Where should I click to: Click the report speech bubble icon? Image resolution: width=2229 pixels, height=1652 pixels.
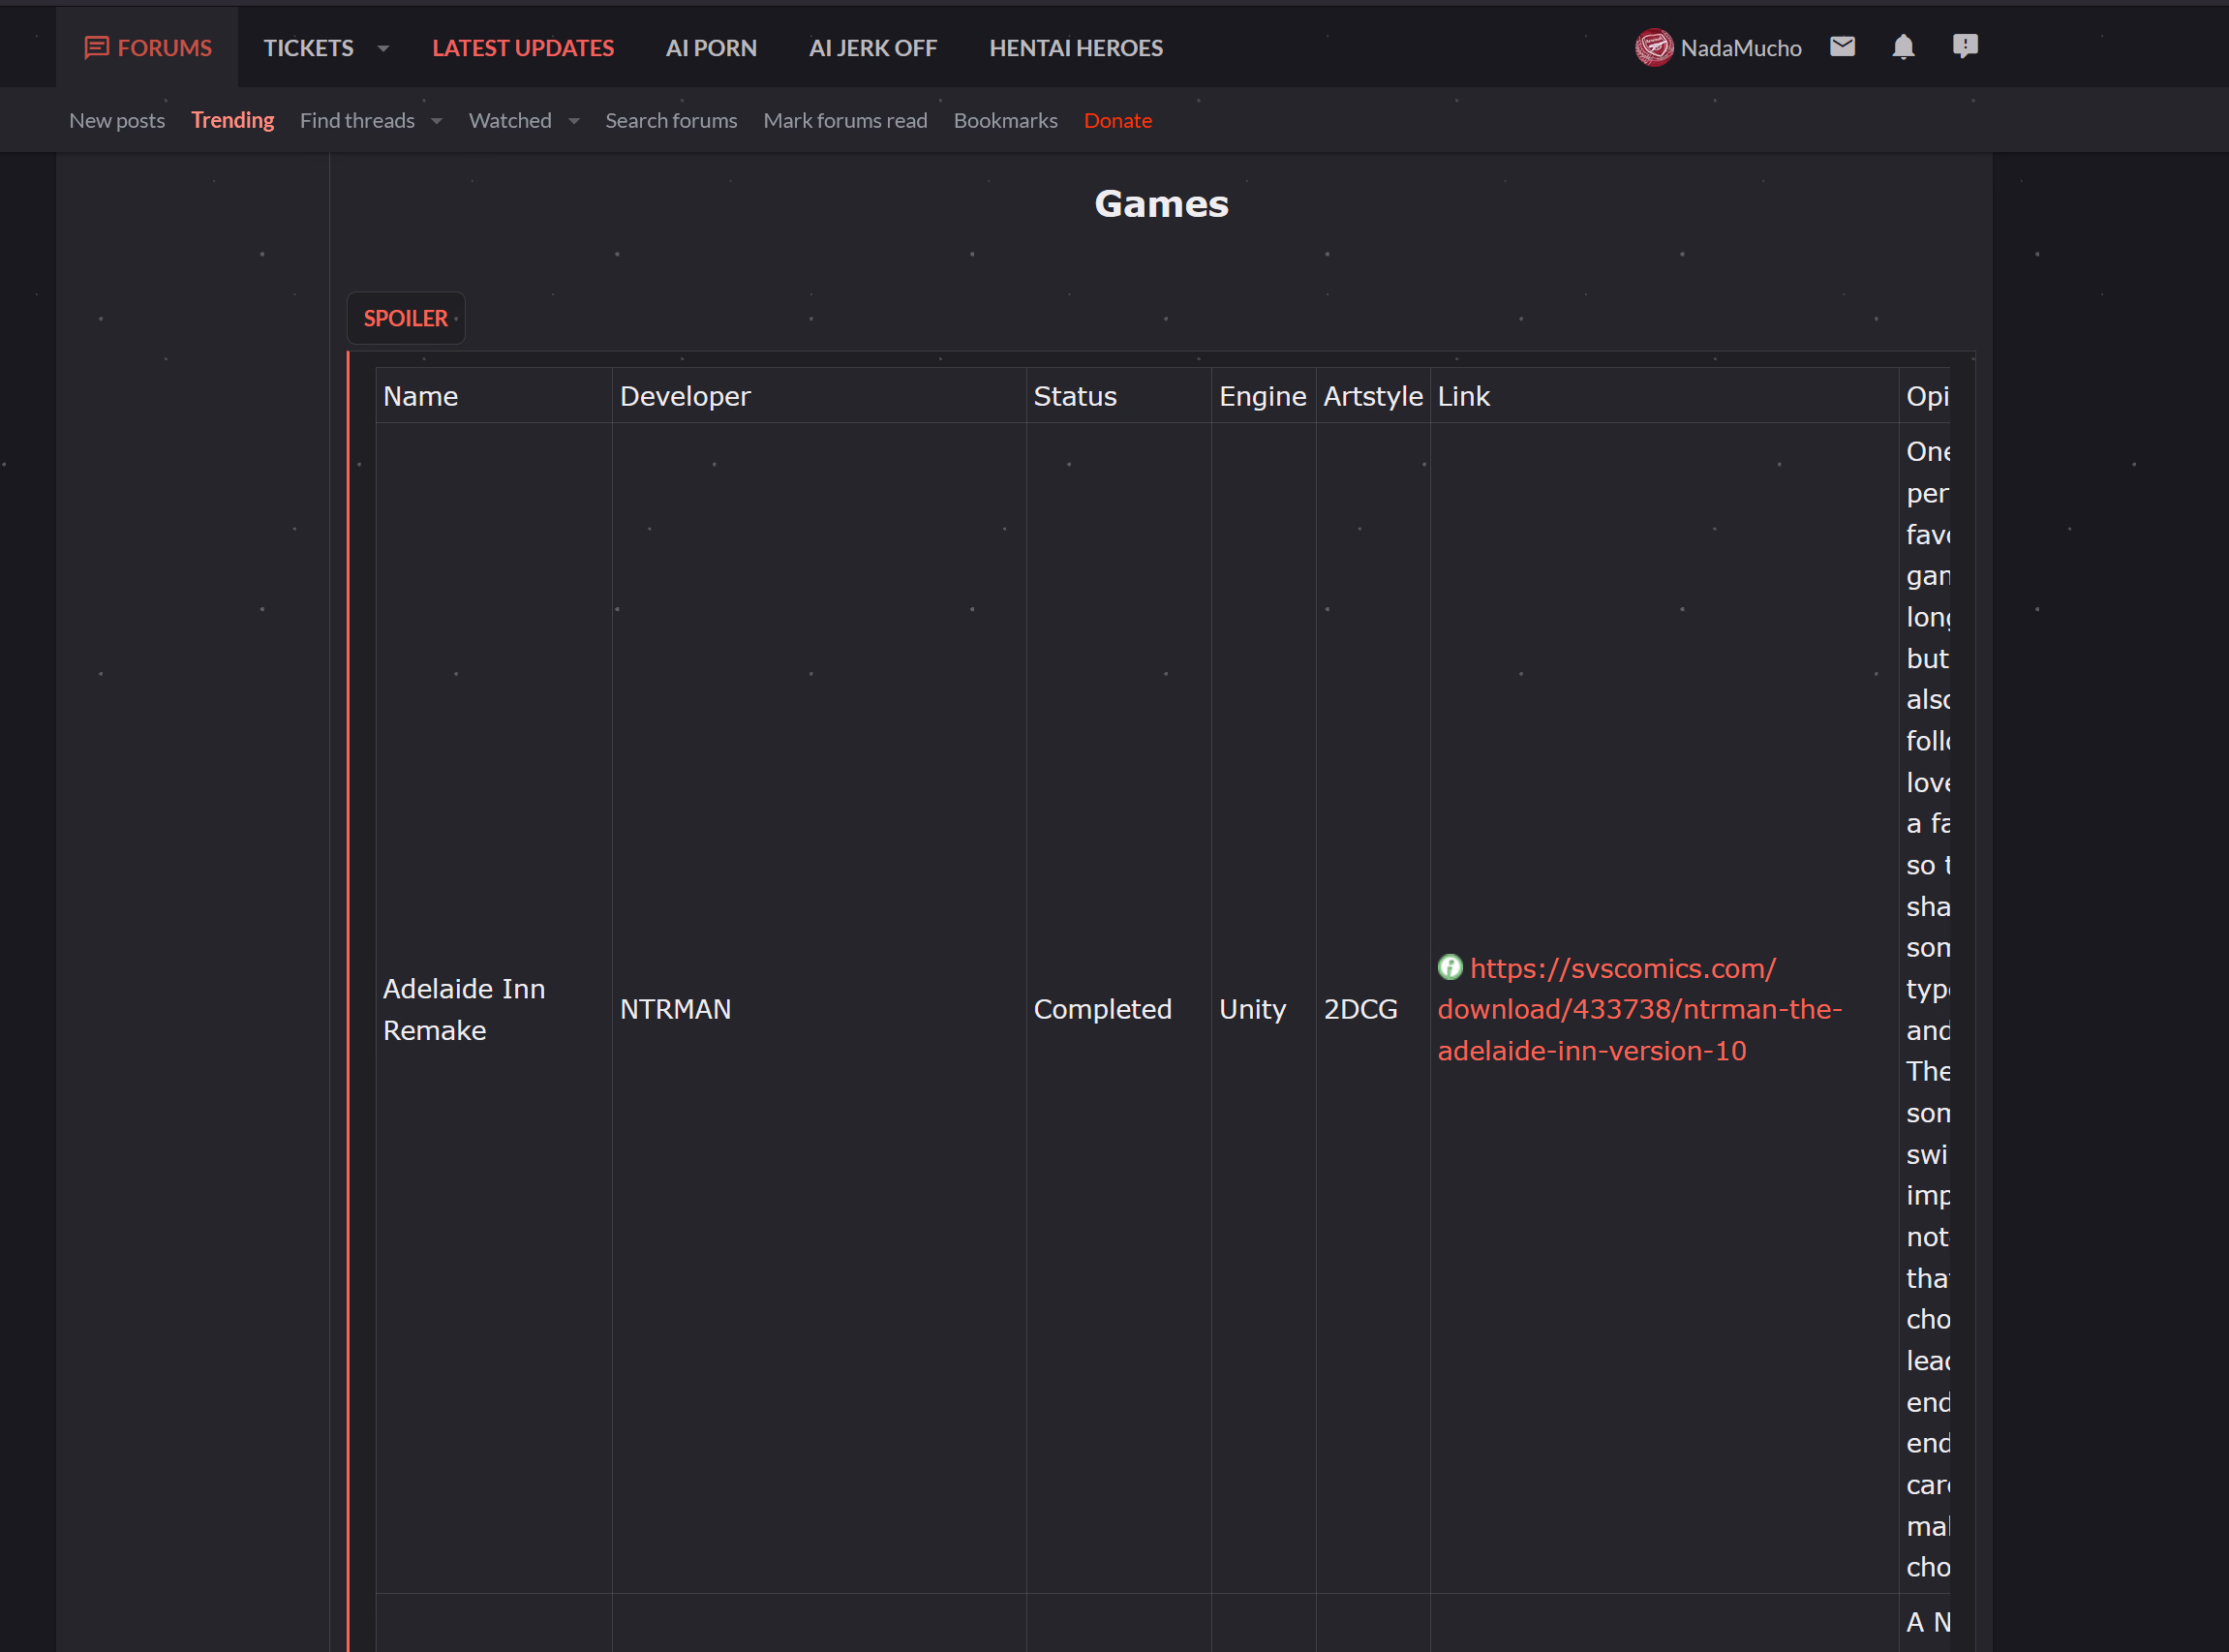click(x=1964, y=47)
